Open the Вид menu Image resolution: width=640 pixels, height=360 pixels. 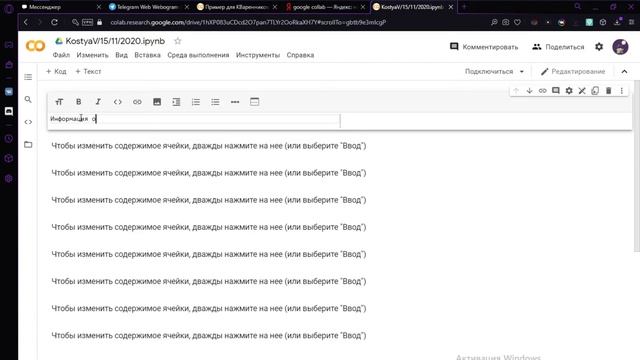pyautogui.click(x=121, y=55)
